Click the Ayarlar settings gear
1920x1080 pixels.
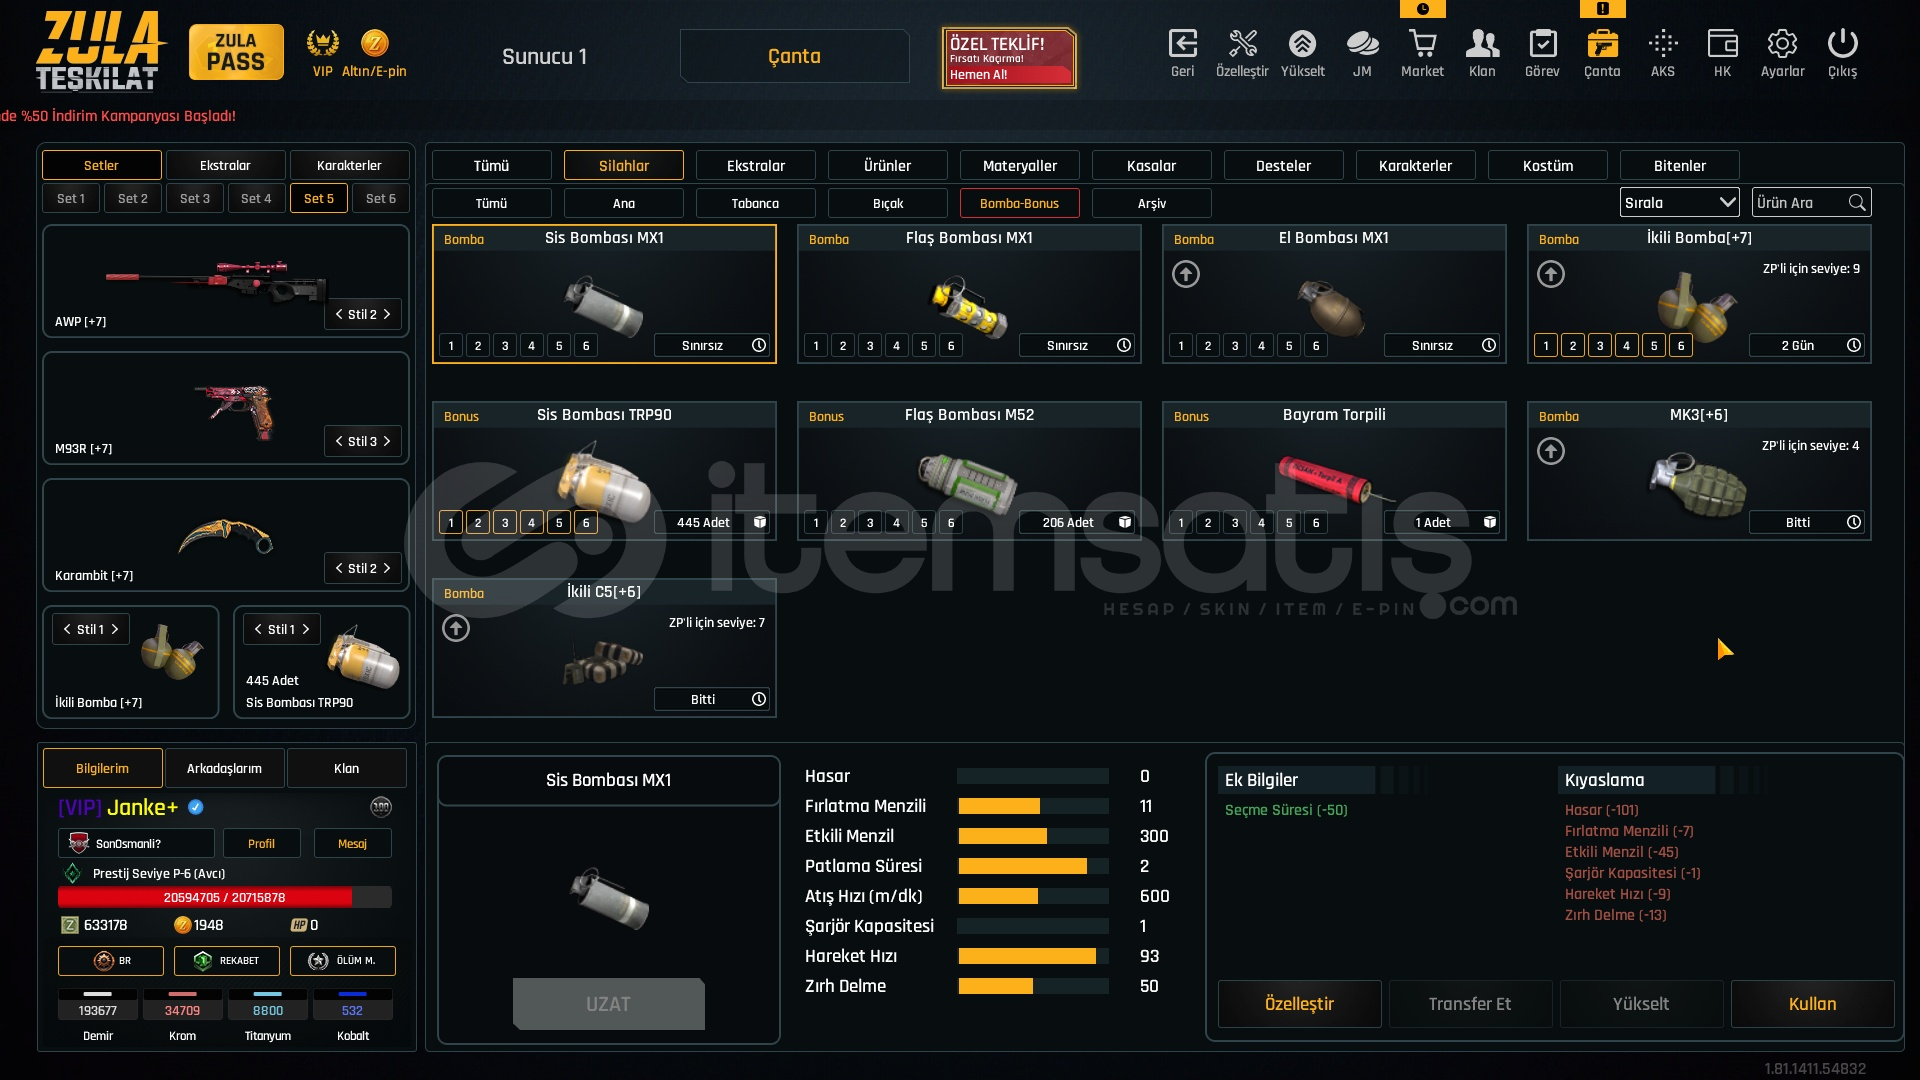(x=1782, y=44)
